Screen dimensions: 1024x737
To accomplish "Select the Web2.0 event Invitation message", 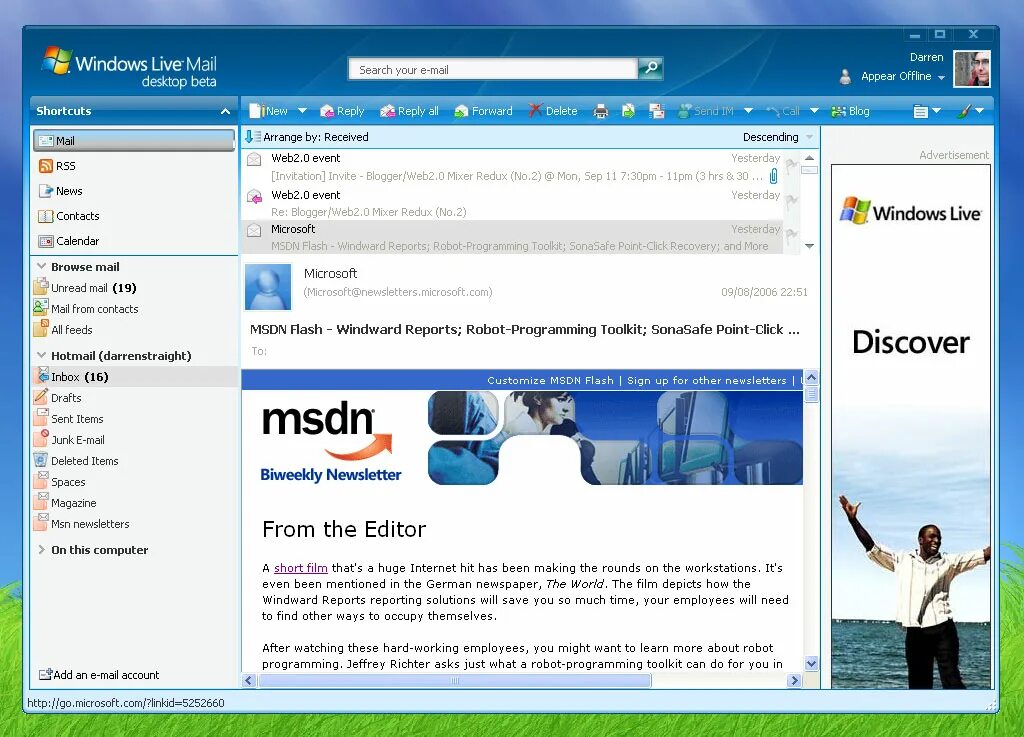I will pos(512,167).
